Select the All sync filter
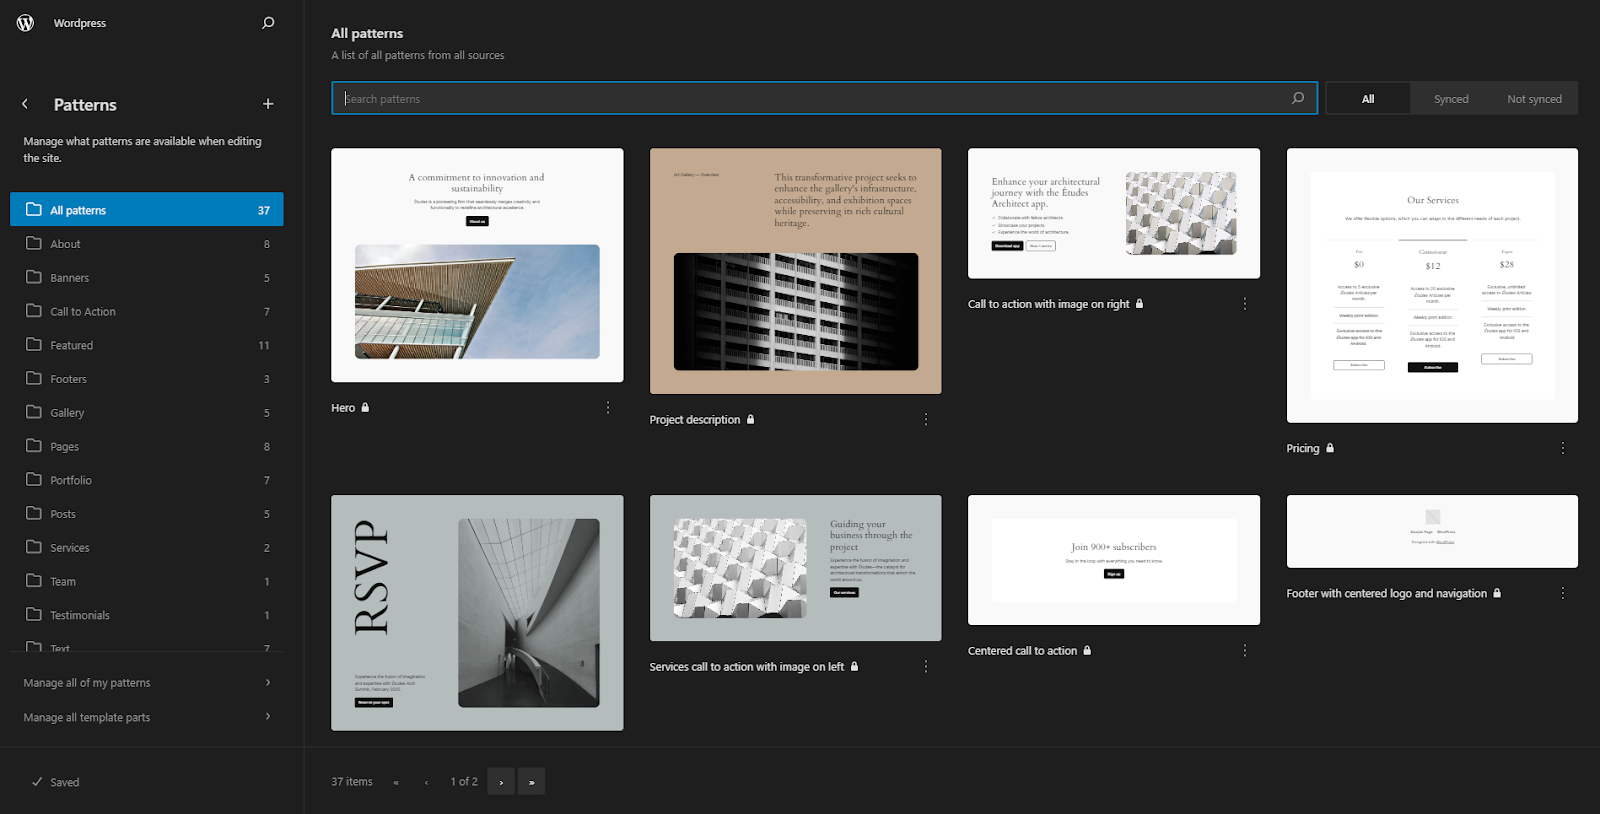Image resolution: width=1600 pixels, height=814 pixels. [1368, 98]
